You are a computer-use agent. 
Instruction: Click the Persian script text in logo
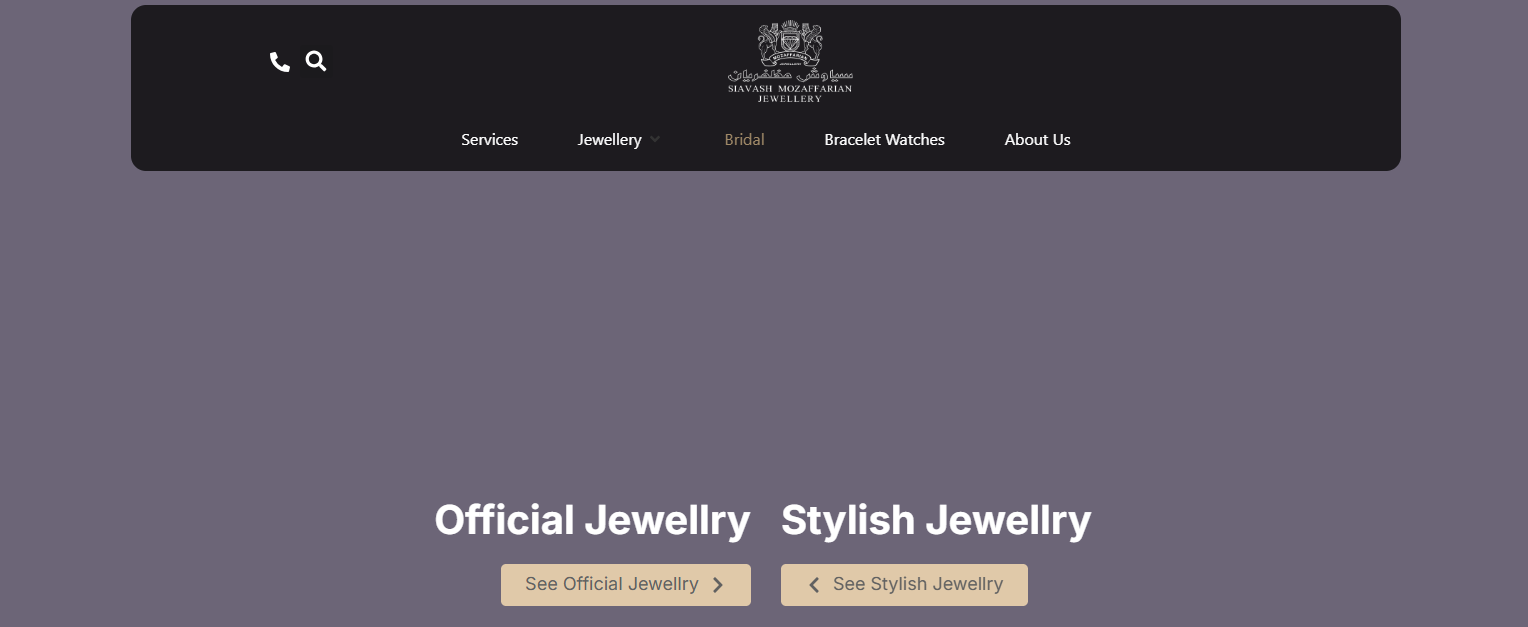790,75
